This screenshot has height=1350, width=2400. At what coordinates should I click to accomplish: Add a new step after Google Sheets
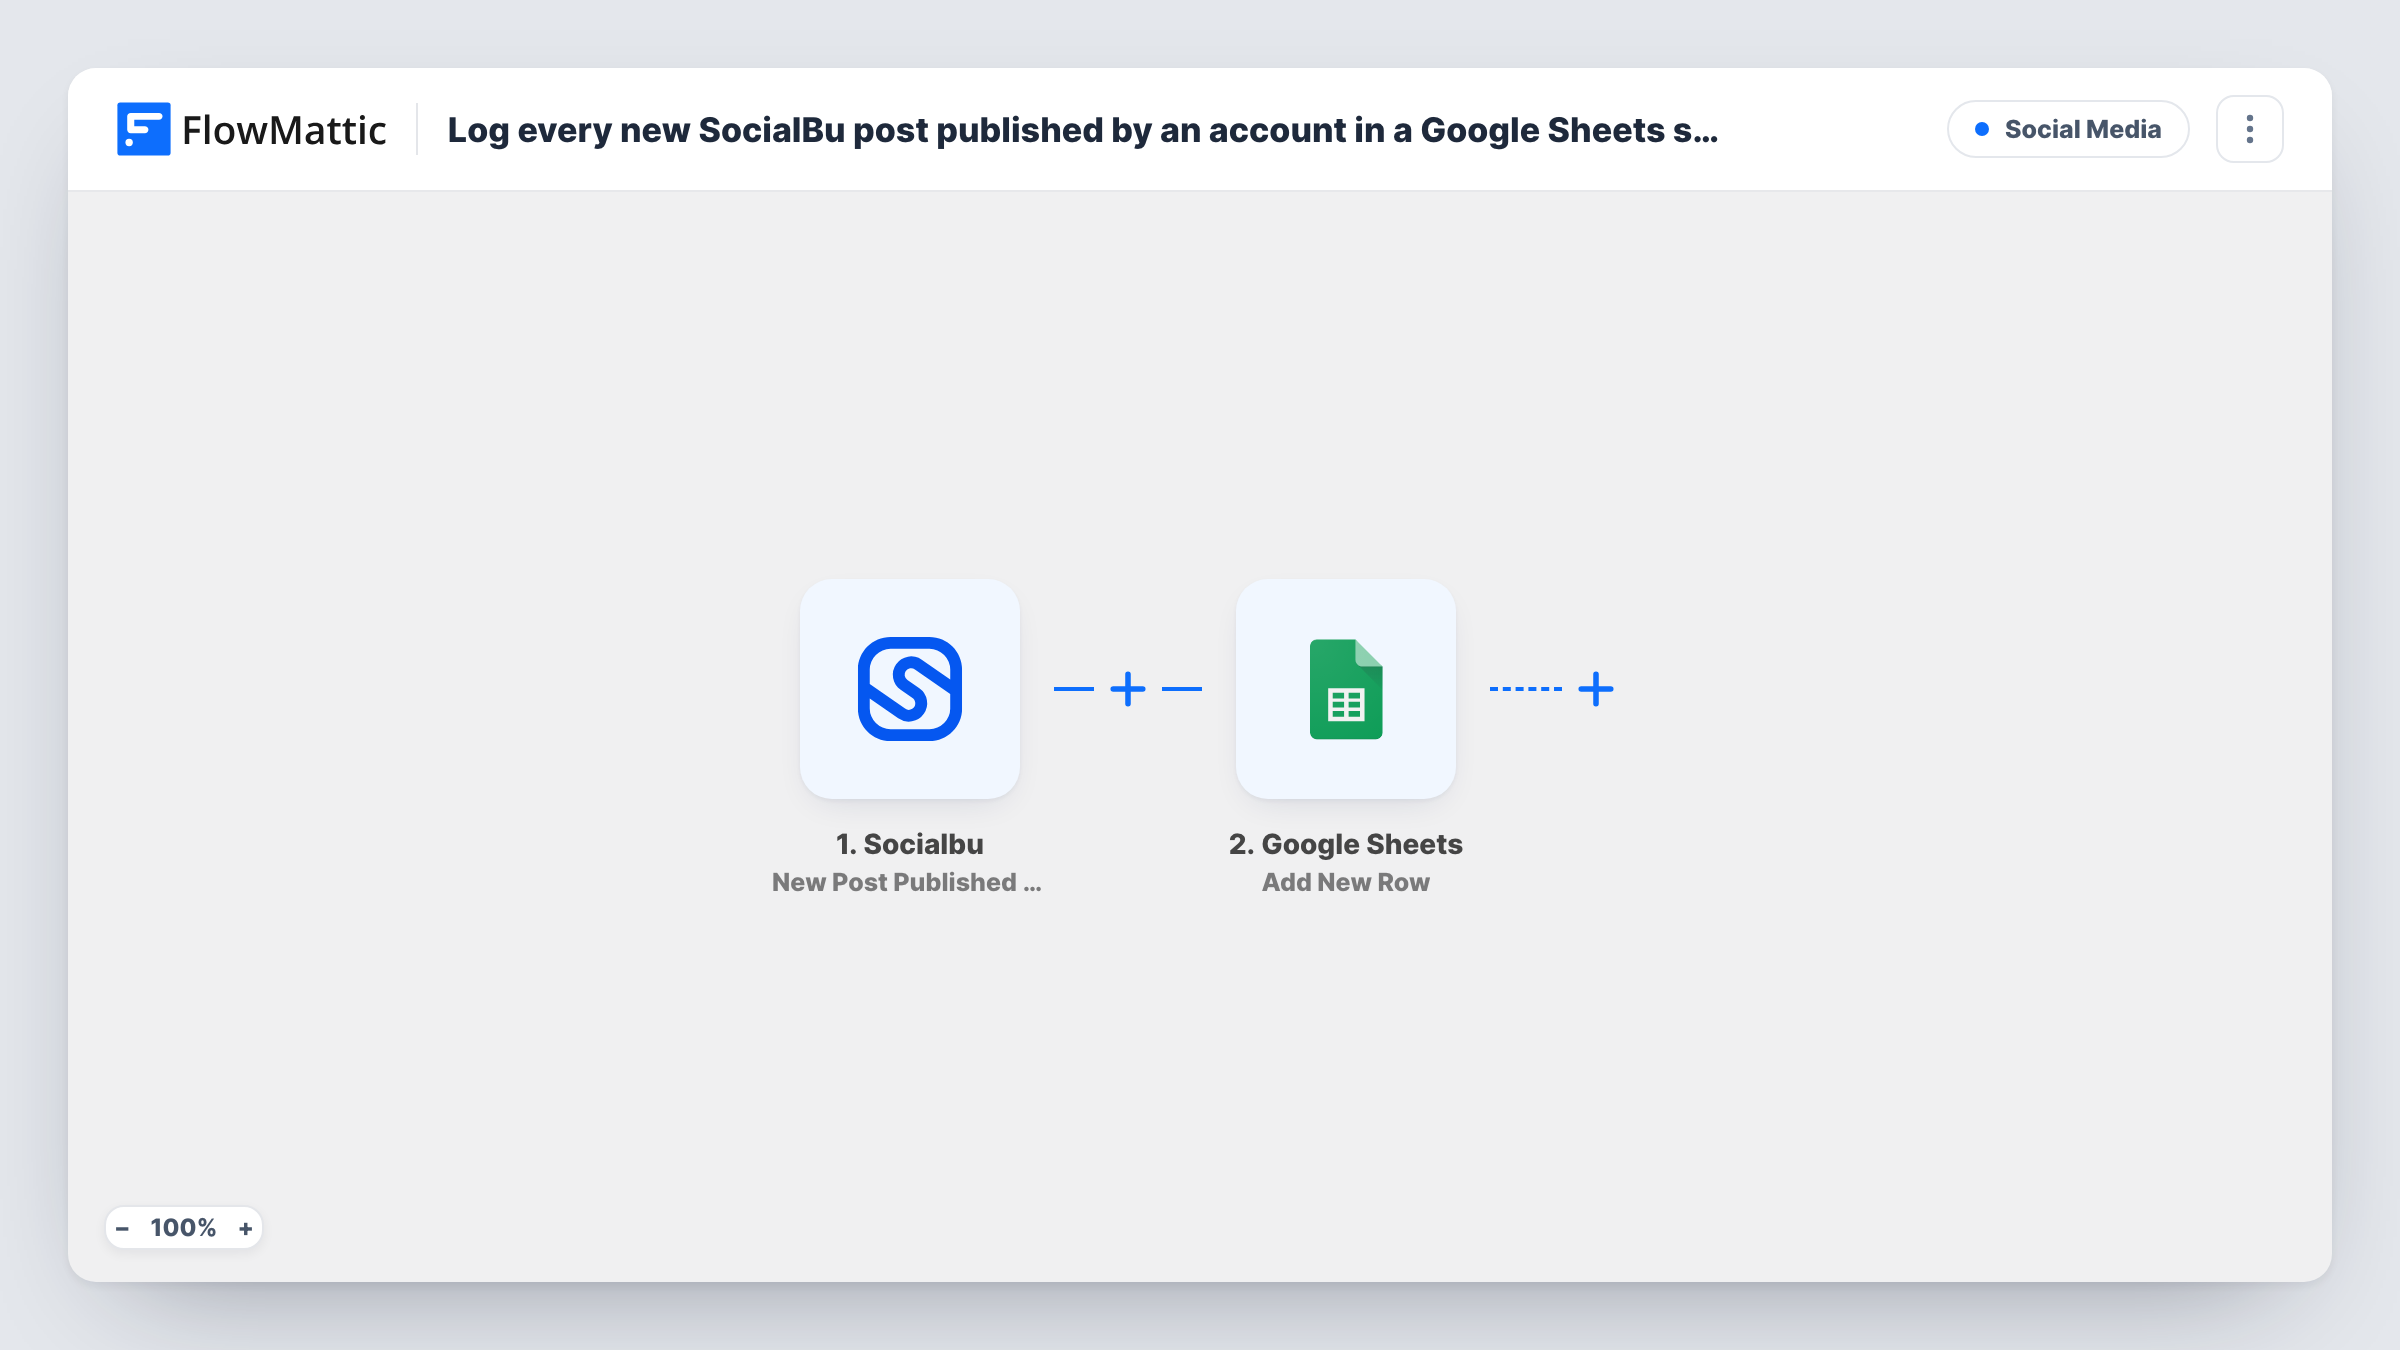point(1596,689)
